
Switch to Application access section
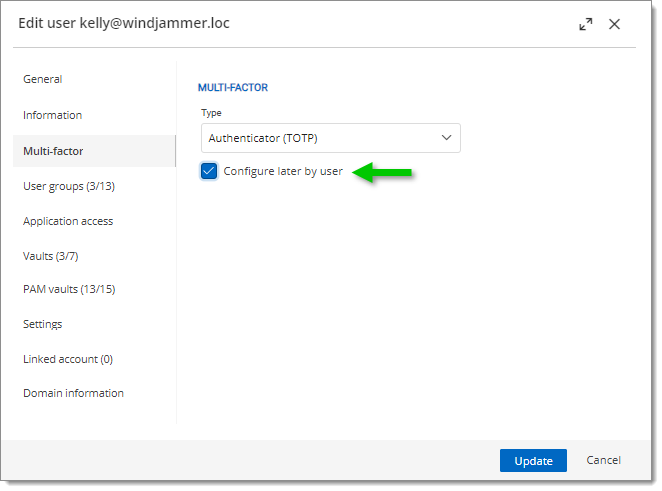point(68,221)
